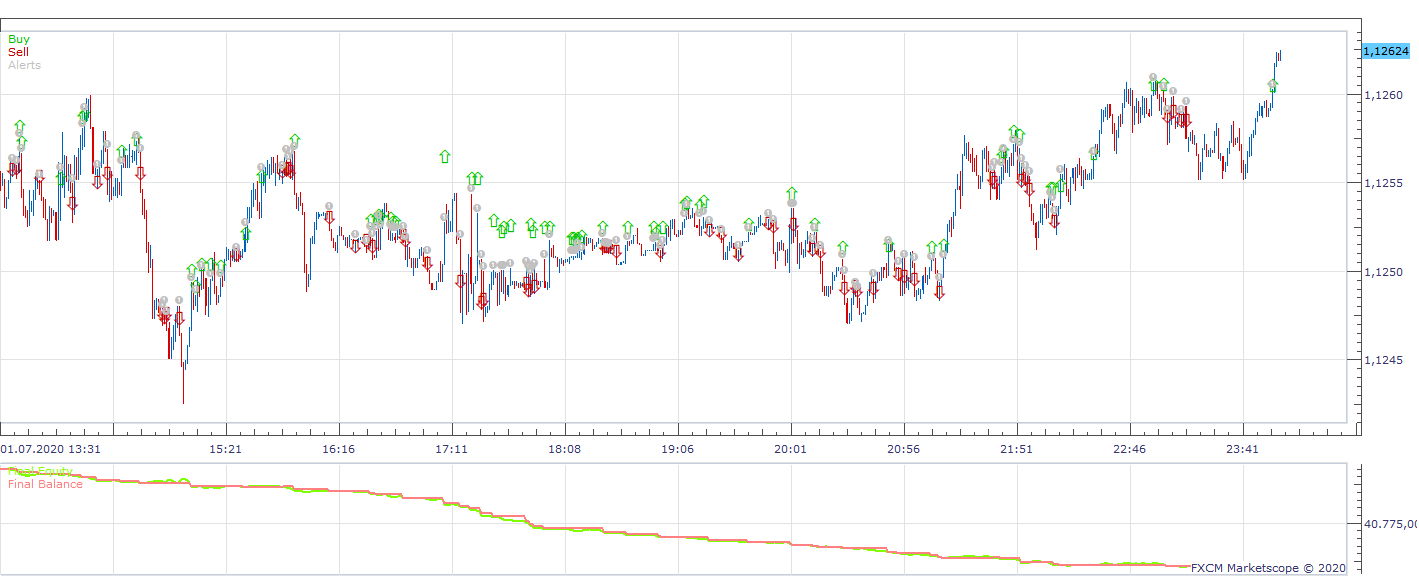Click the green buy arrow above 20:01
1419x576 pixels.
coord(792,194)
